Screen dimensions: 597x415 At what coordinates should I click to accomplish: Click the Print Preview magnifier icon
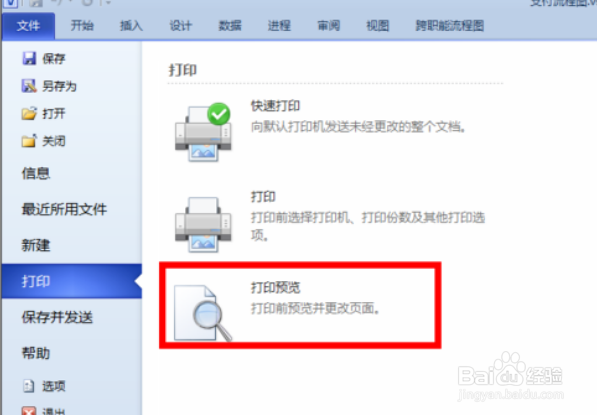203,313
